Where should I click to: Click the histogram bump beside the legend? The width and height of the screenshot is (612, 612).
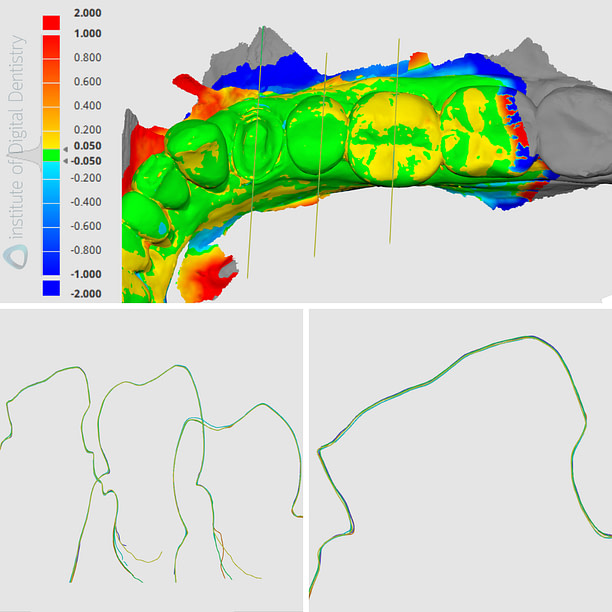click(32, 153)
